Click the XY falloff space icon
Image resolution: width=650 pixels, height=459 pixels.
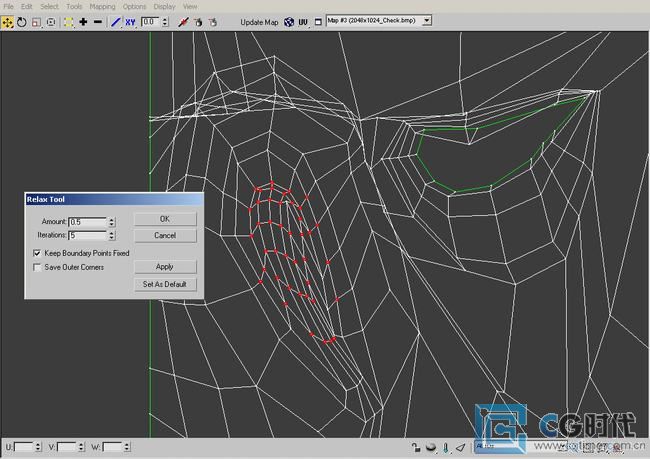(130, 22)
